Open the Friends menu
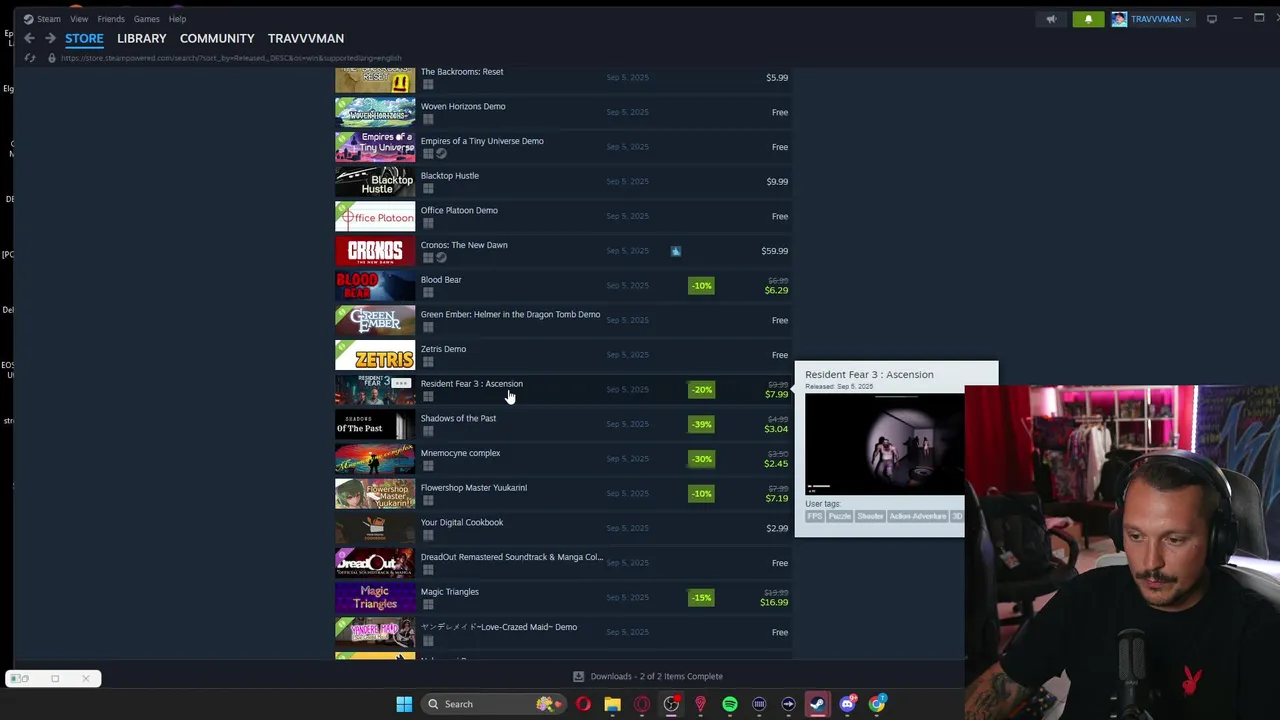The width and height of the screenshot is (1280, 720). pyautogui.click(x=111, y=19)
